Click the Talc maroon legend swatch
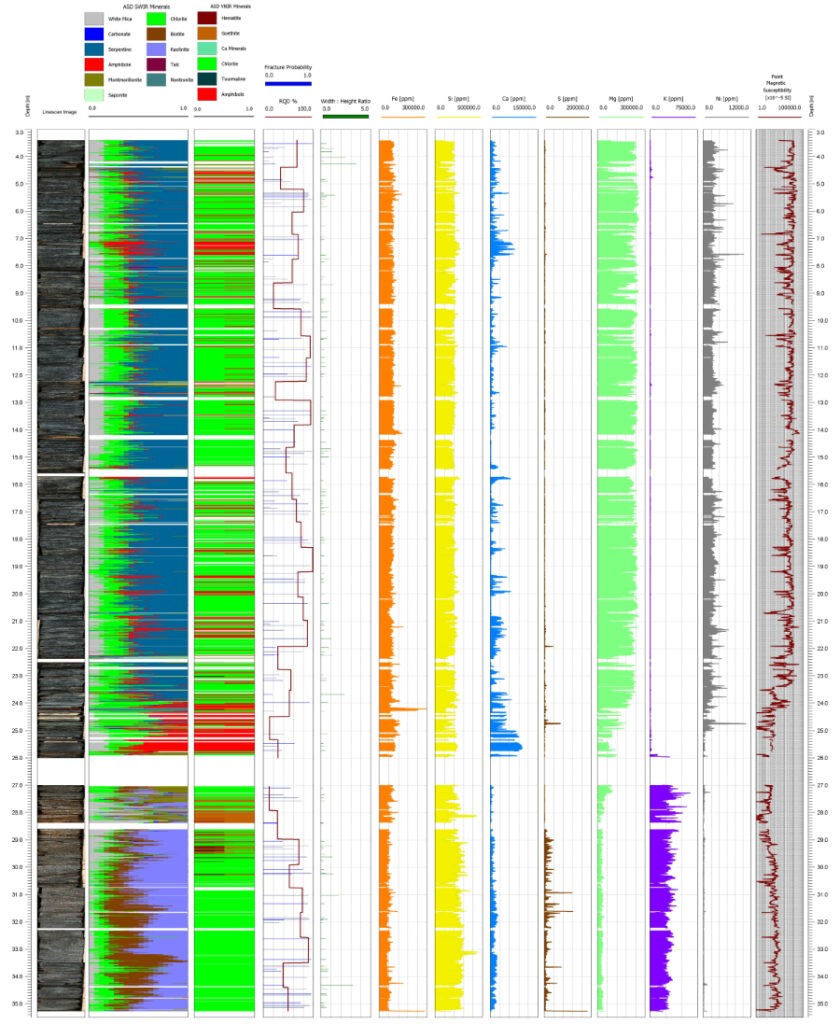 pyautogui.click(x=156, y=64)
